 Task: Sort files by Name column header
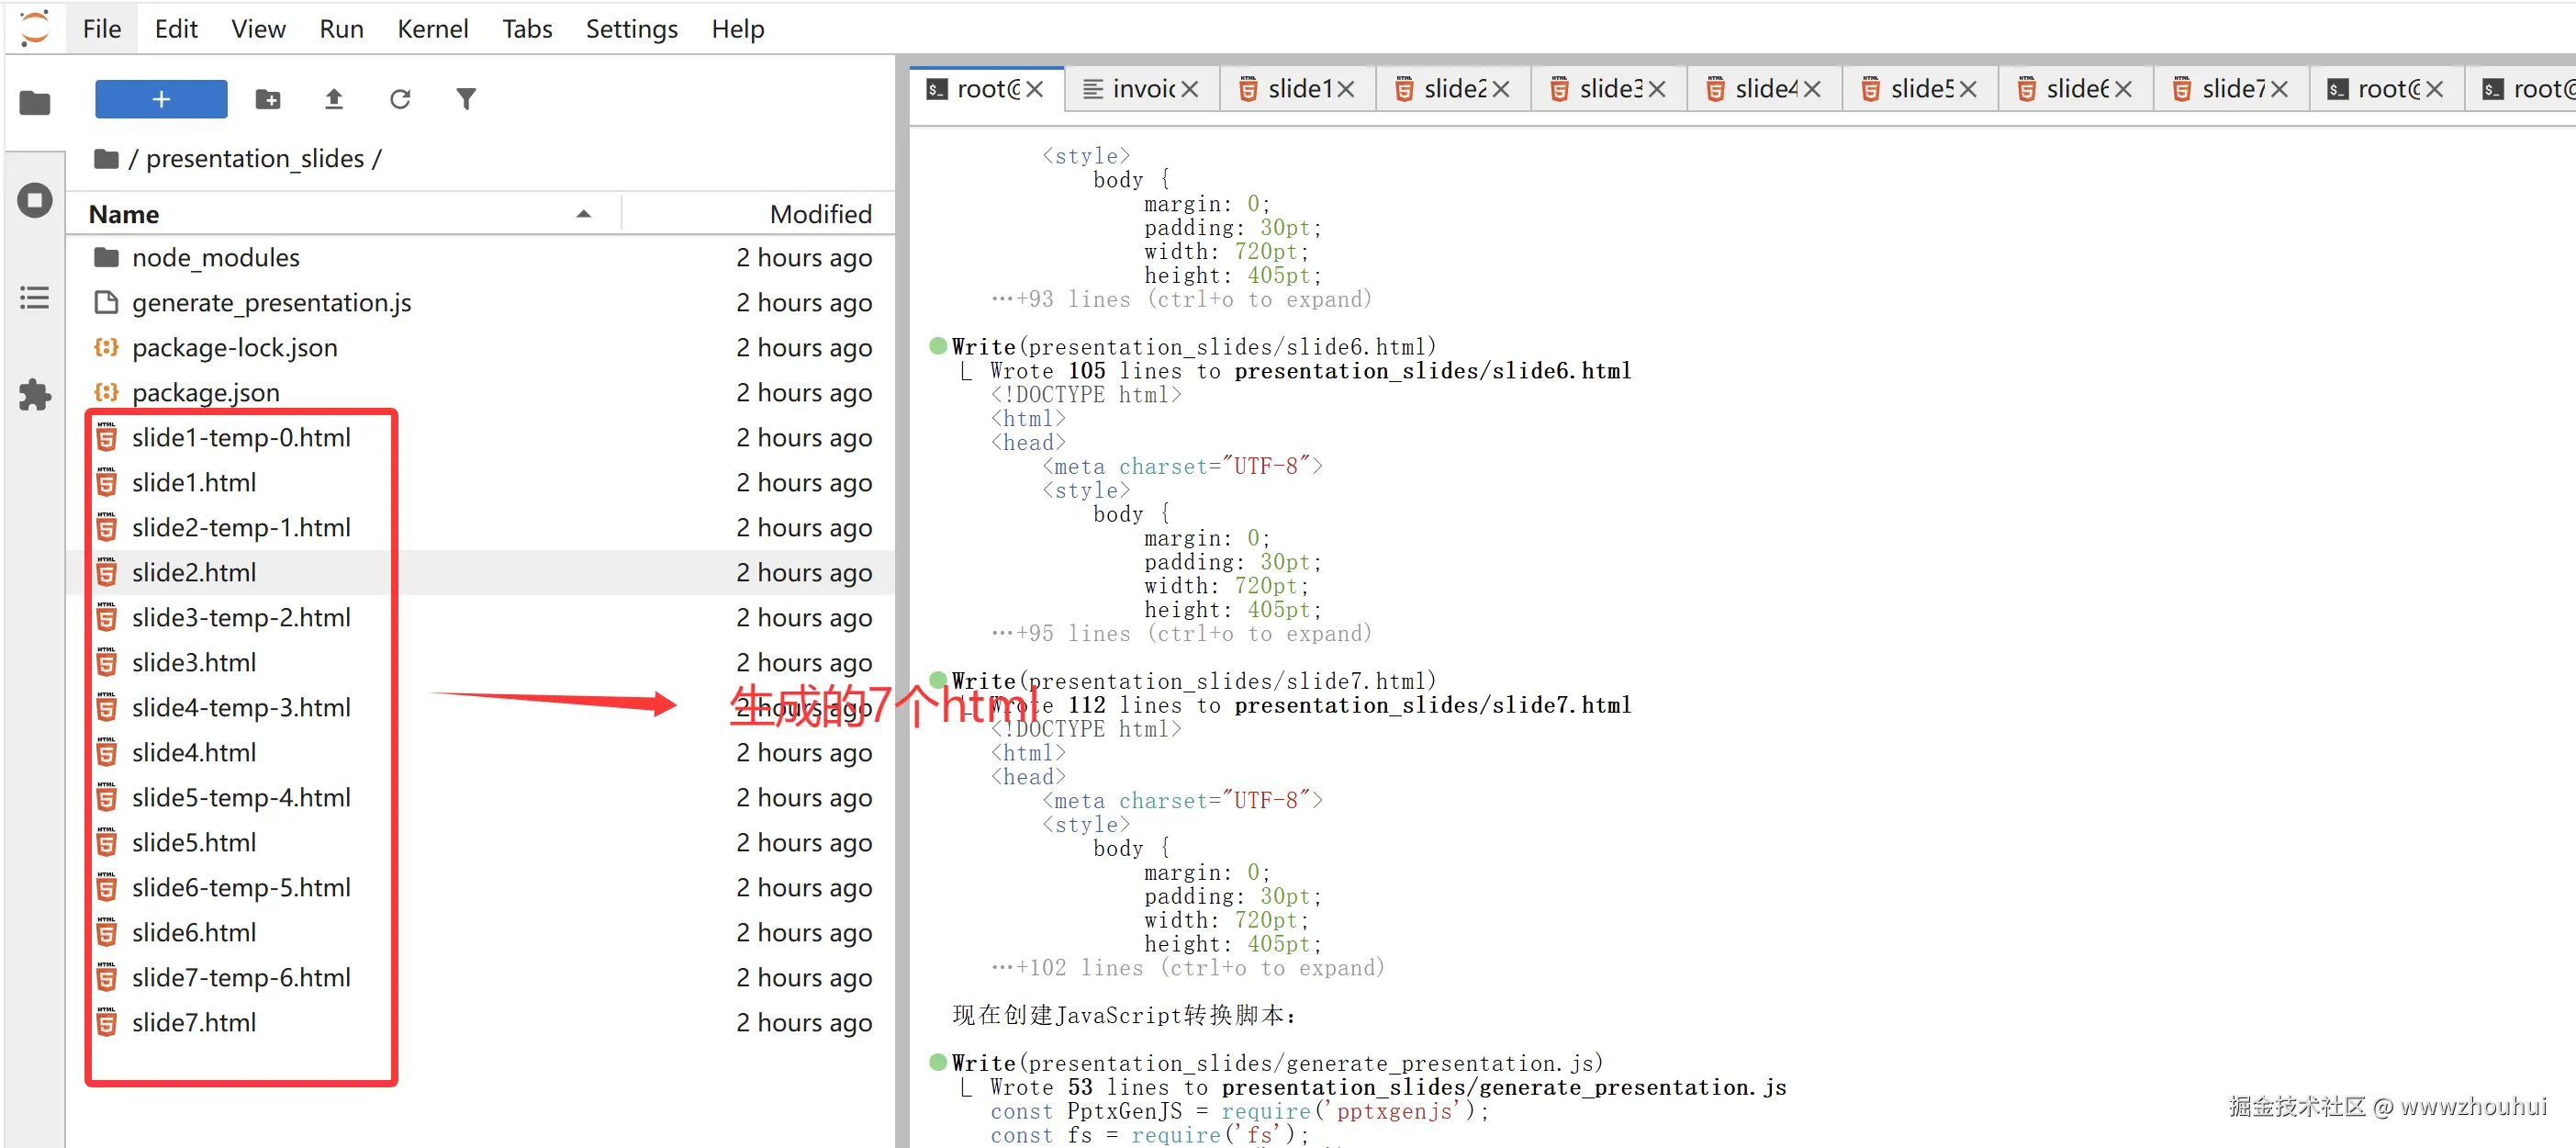[124, 214]
